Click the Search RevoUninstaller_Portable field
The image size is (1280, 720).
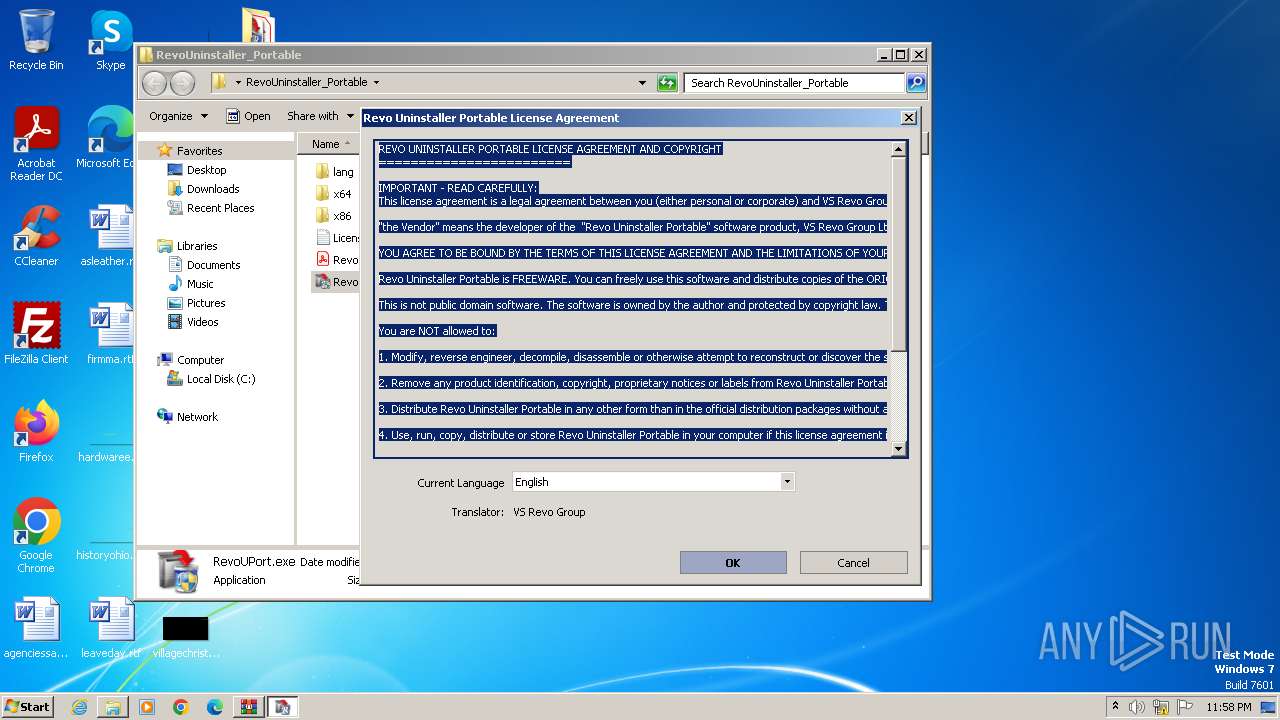click(795, 83)
